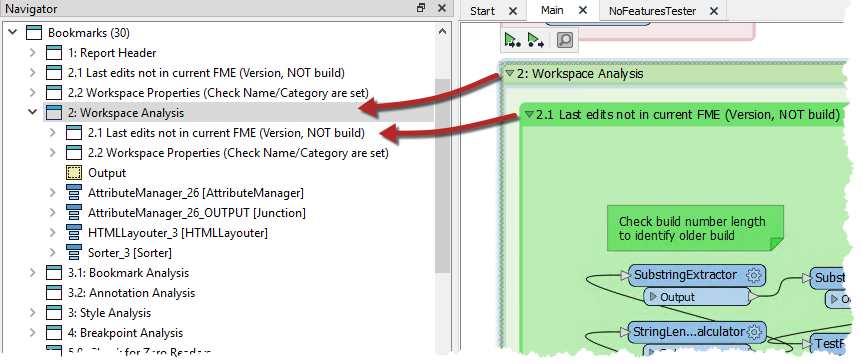Click bookmark icon beside 3.2: Annotation Analysis
Image resolution: width=862 pixels, height=364 pixels.
tap(54, 293)
